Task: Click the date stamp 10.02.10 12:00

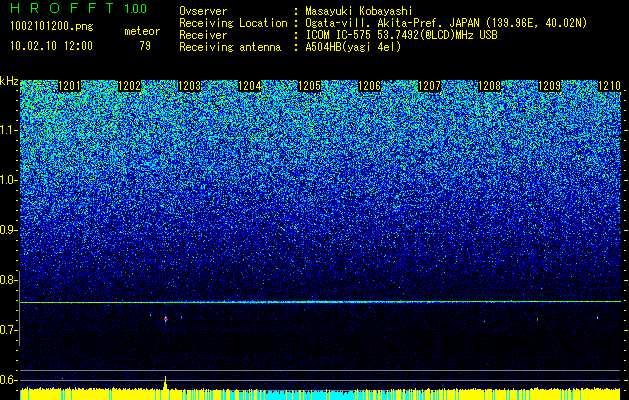Action: [51, 45]
